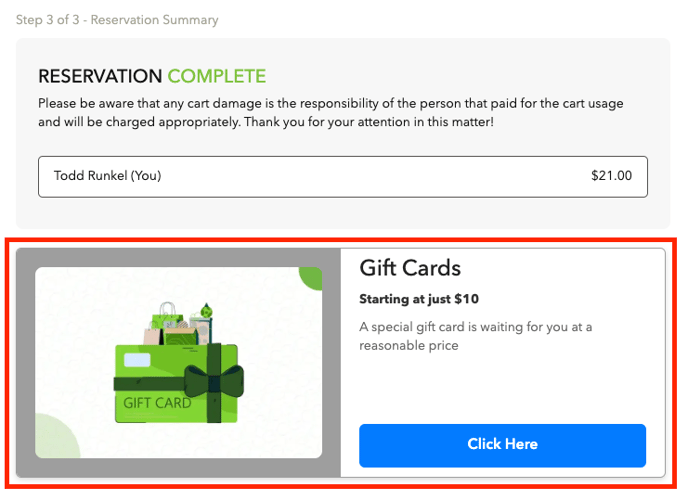
Task: Click the Step 3 of 3 Reservation Summary label
Action: pos(117,20)
